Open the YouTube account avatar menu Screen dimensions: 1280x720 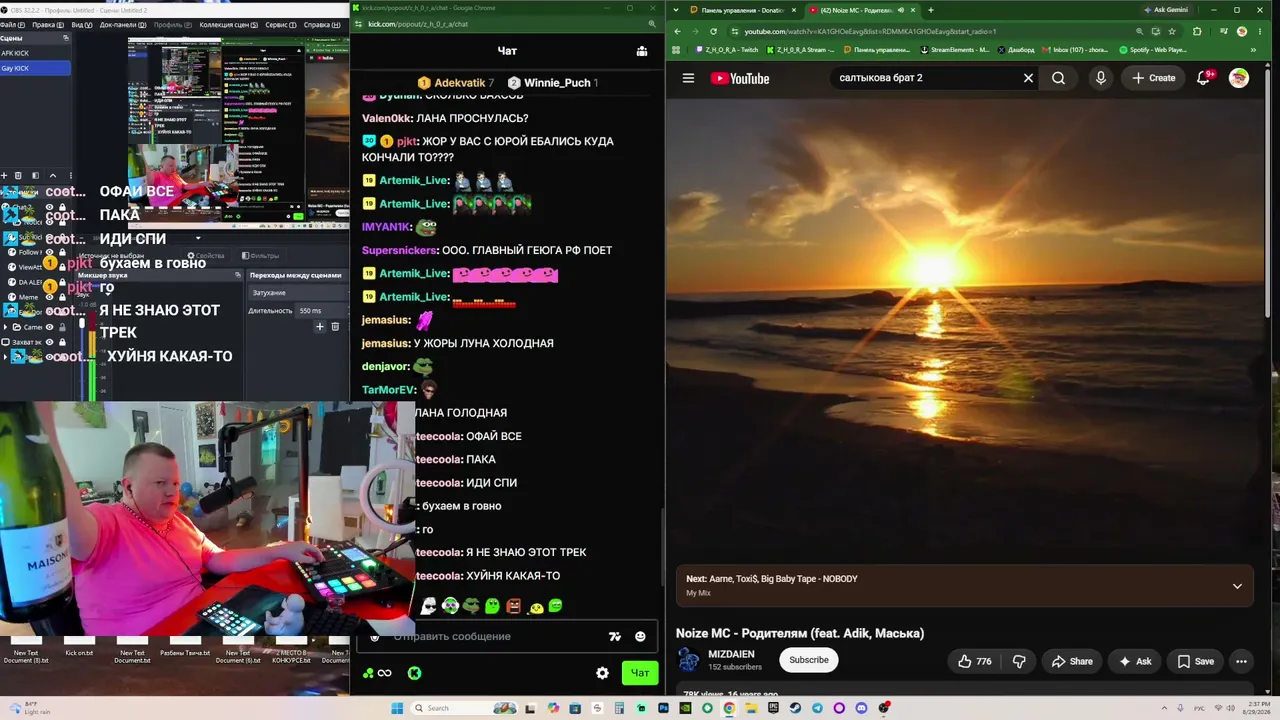tap(1239, 78)
